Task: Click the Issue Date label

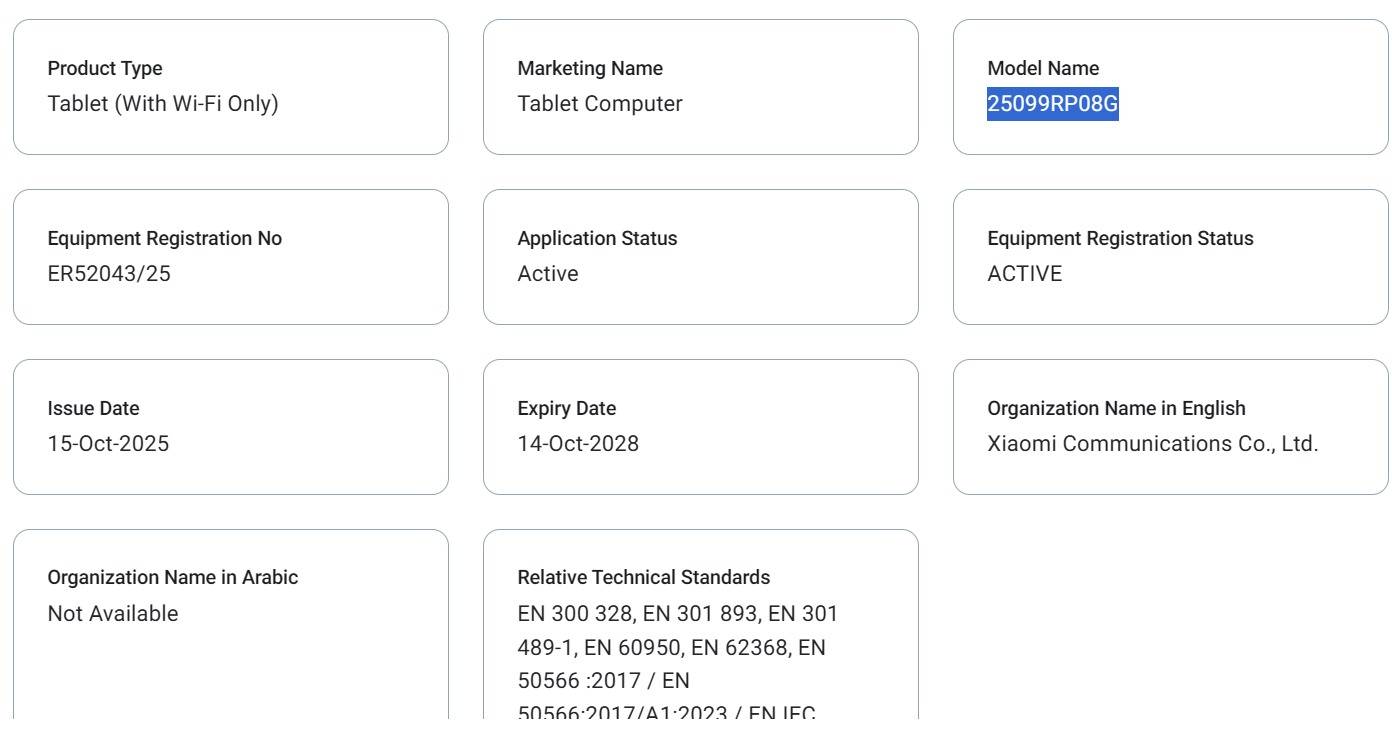Action: pos(94,409)
